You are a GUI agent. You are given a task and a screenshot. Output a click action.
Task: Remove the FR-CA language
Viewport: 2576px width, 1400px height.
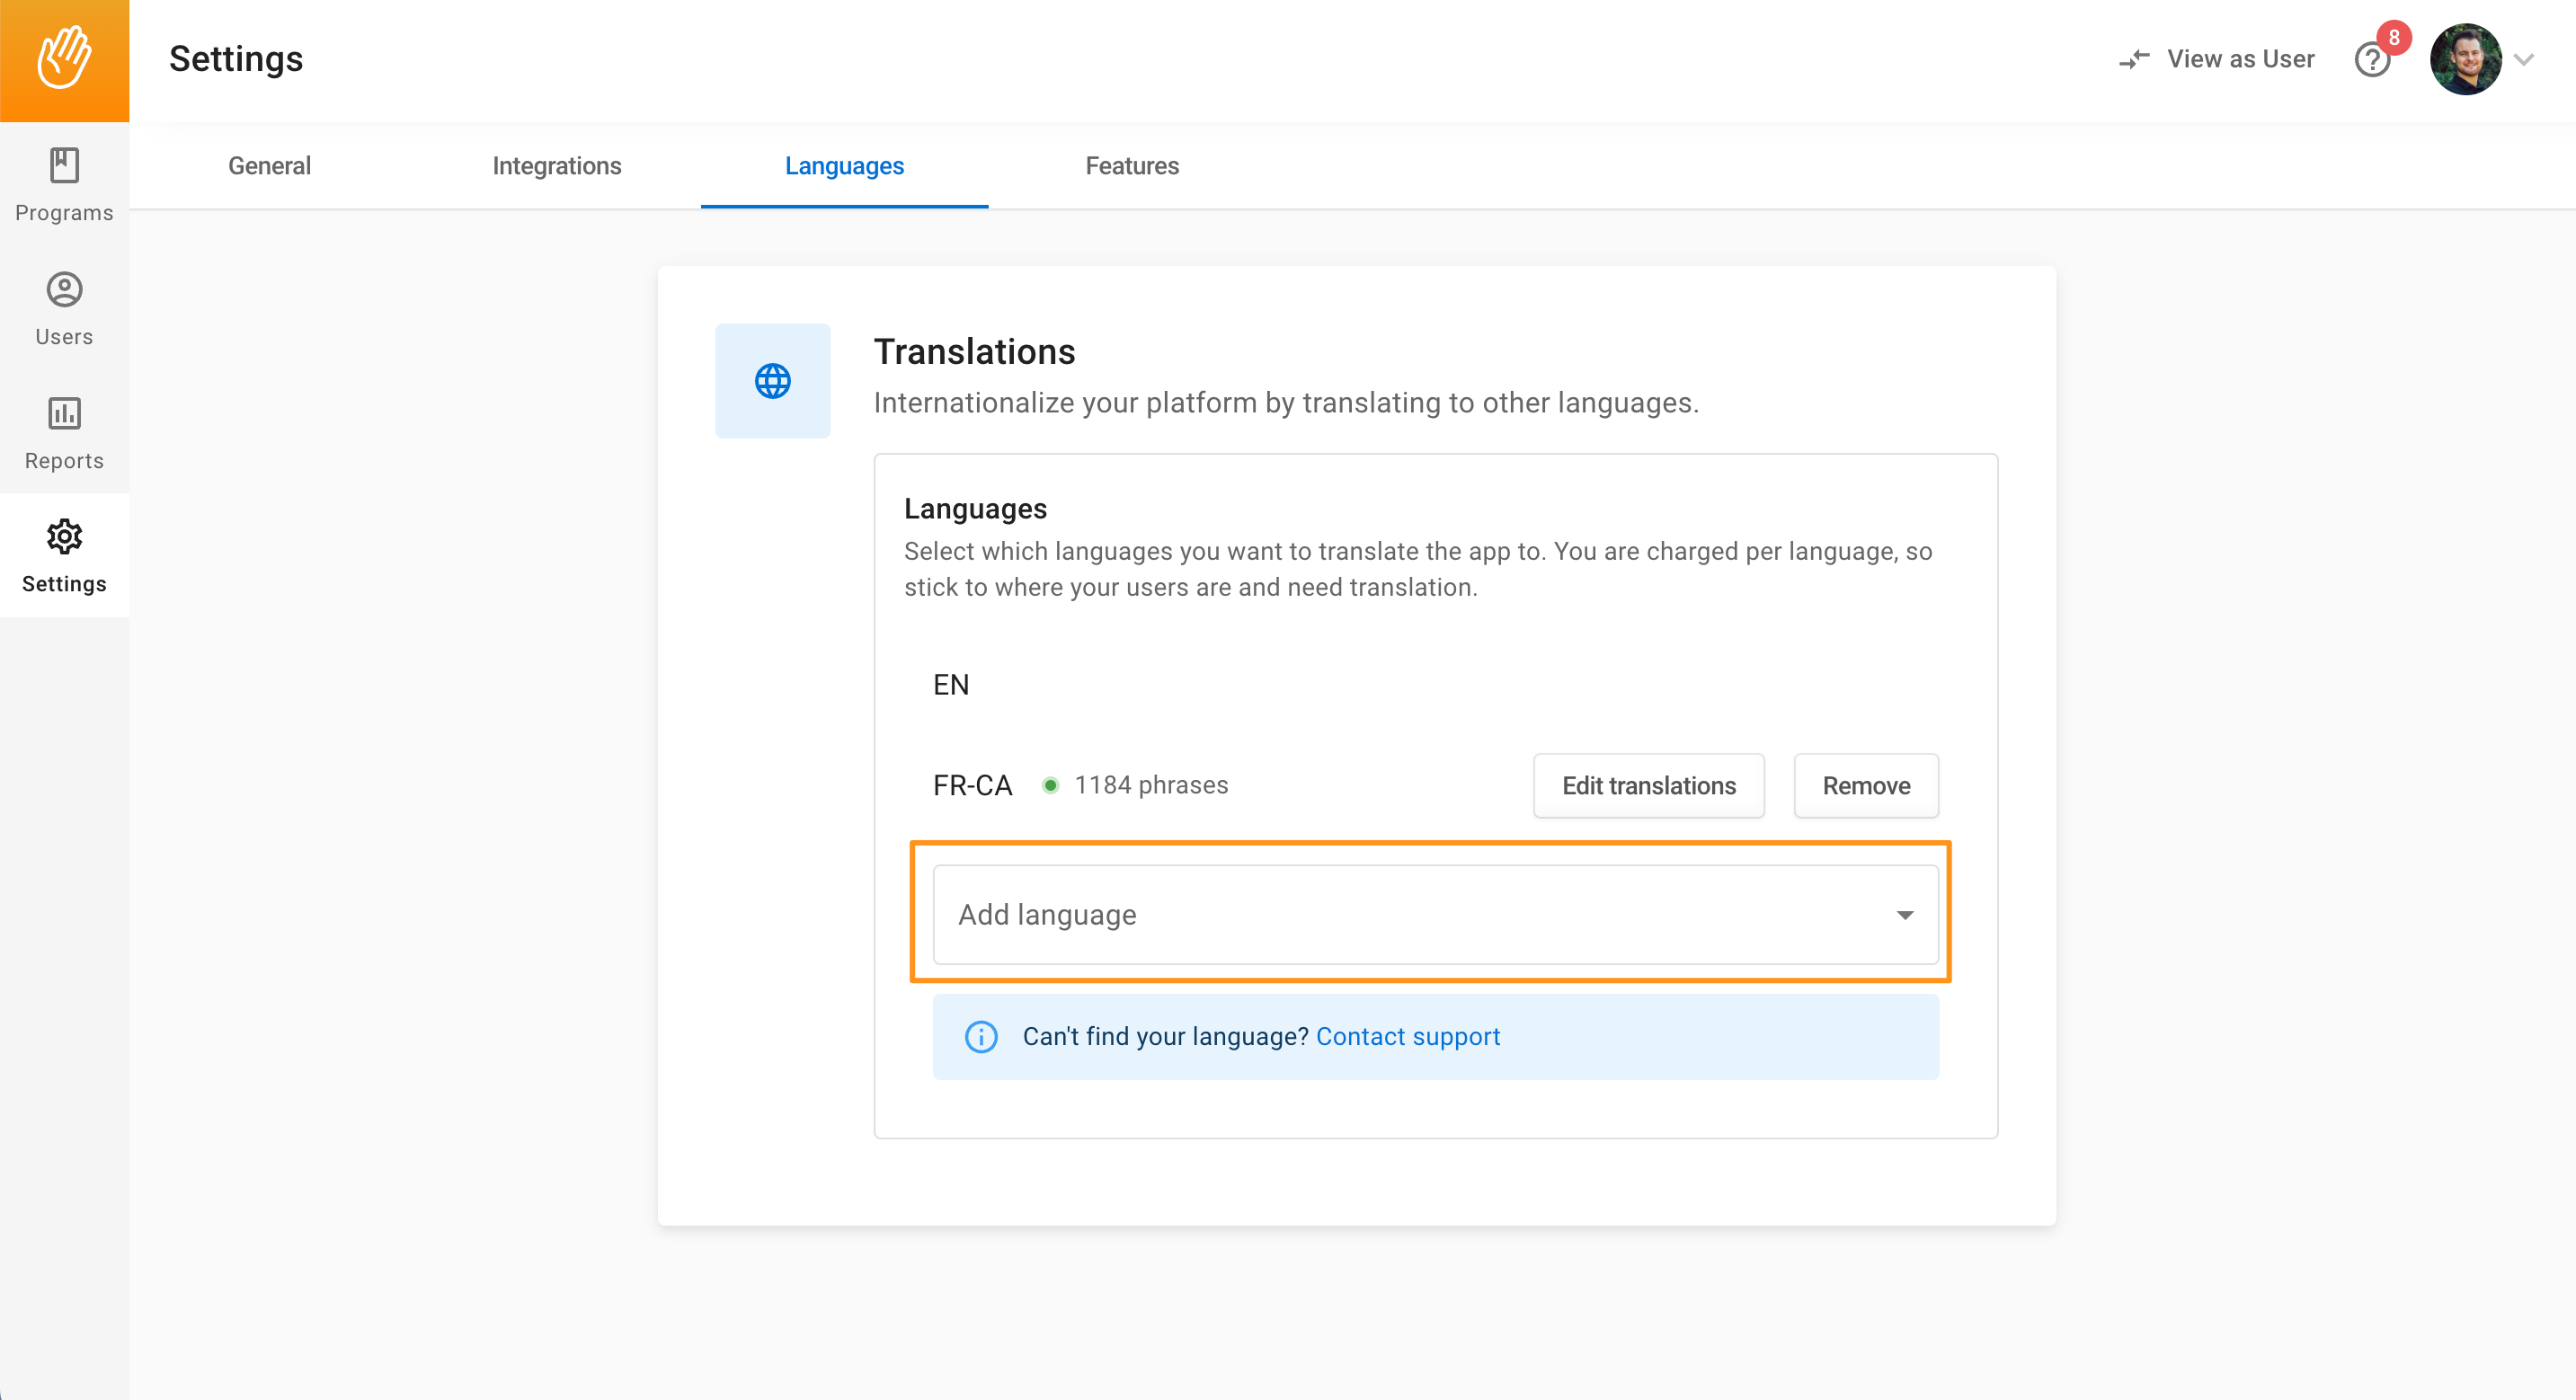(x=1865, y=786)
